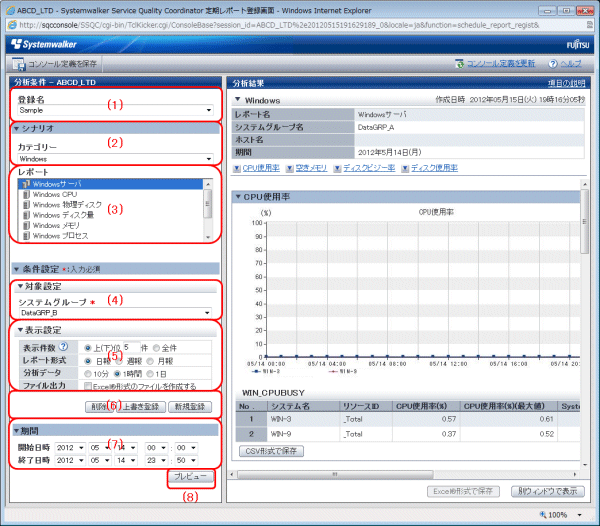This screenshot has width=600, height=526.
Task: Select the 1時間 analysis data radio
Action: (117, 374)
